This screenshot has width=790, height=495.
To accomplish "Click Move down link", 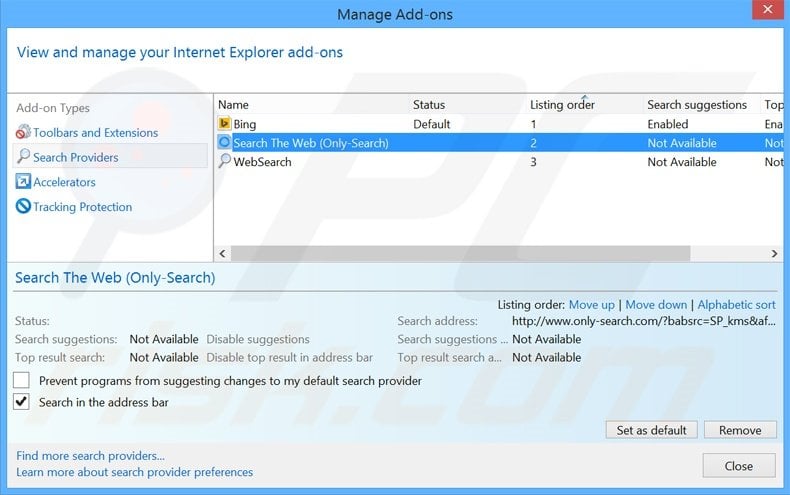I will pos(656,305).
